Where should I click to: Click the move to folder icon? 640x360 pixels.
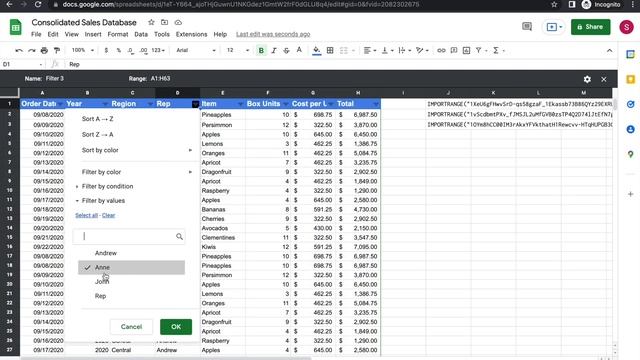click(x=164, y=22)
